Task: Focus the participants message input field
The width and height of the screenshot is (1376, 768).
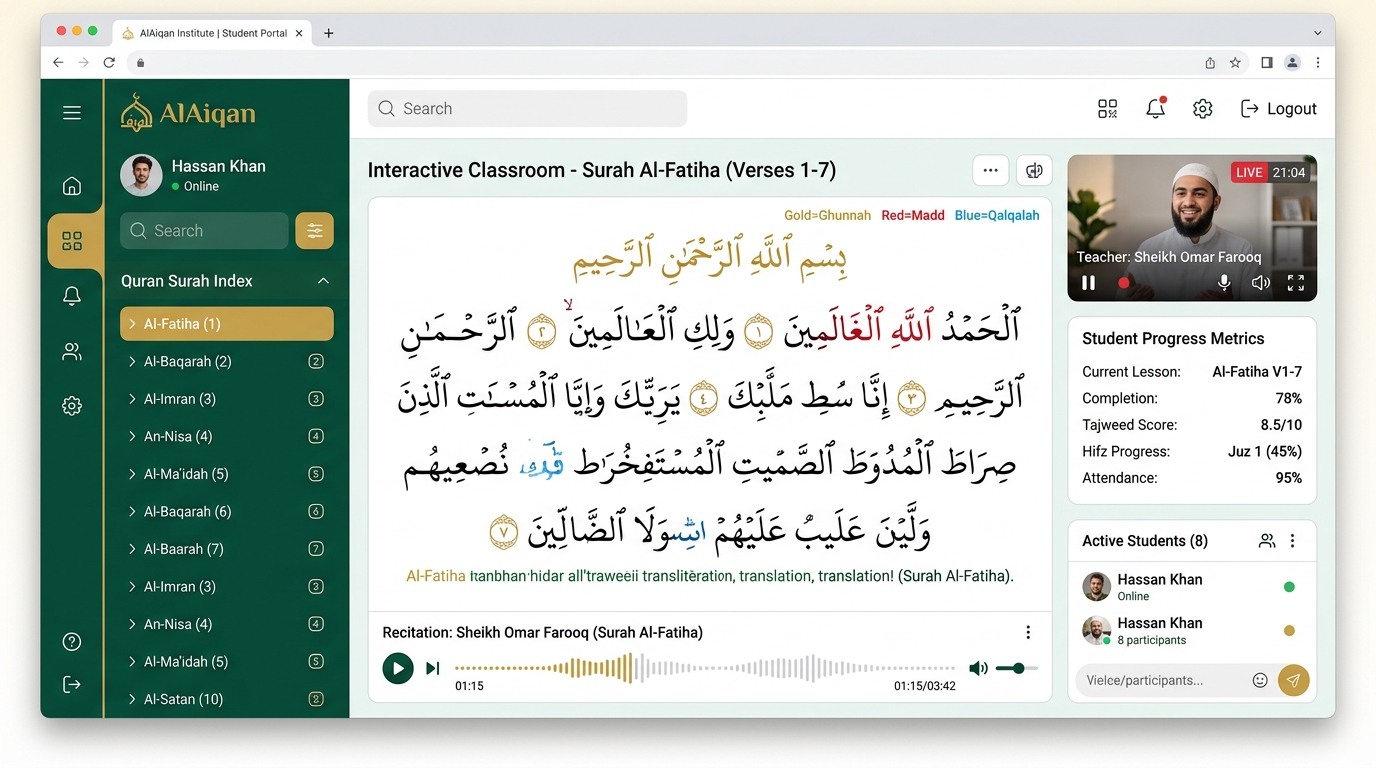Action: click(x=1161, y=680)
